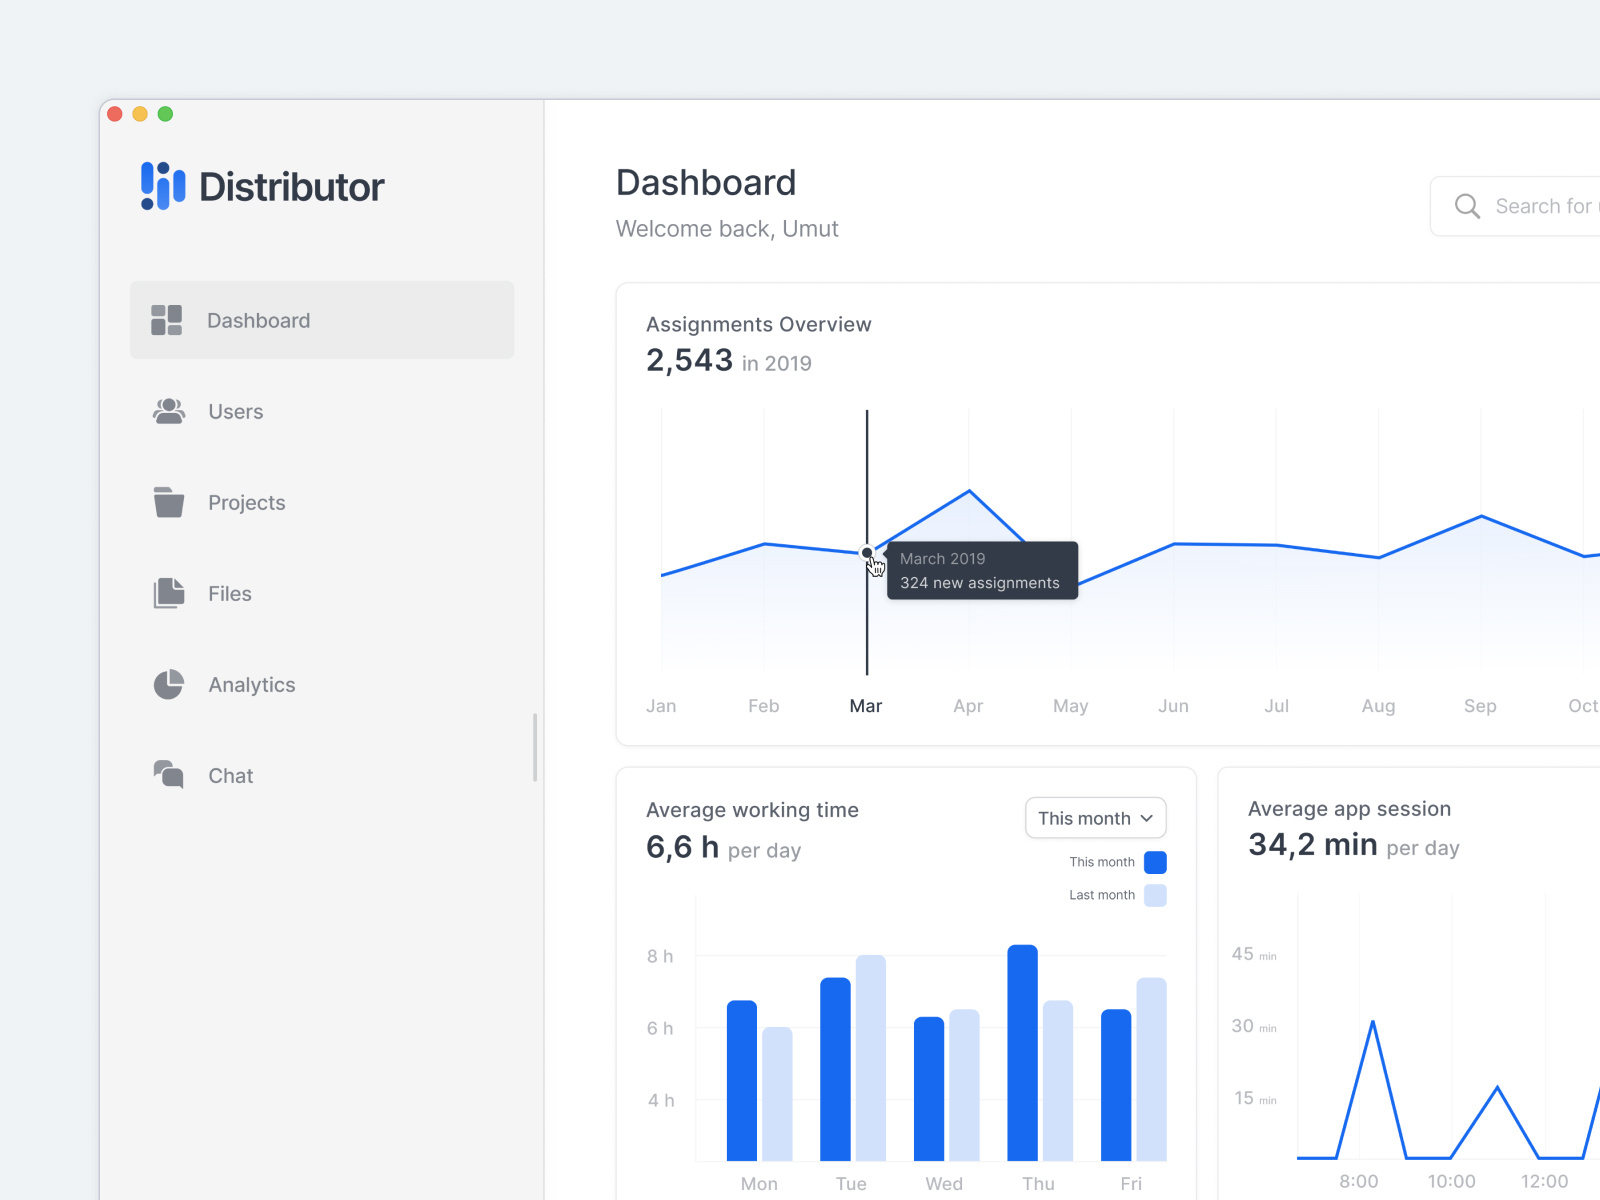Click the 'Search for' input field

pyautogui.click(x=1543, y=206)
